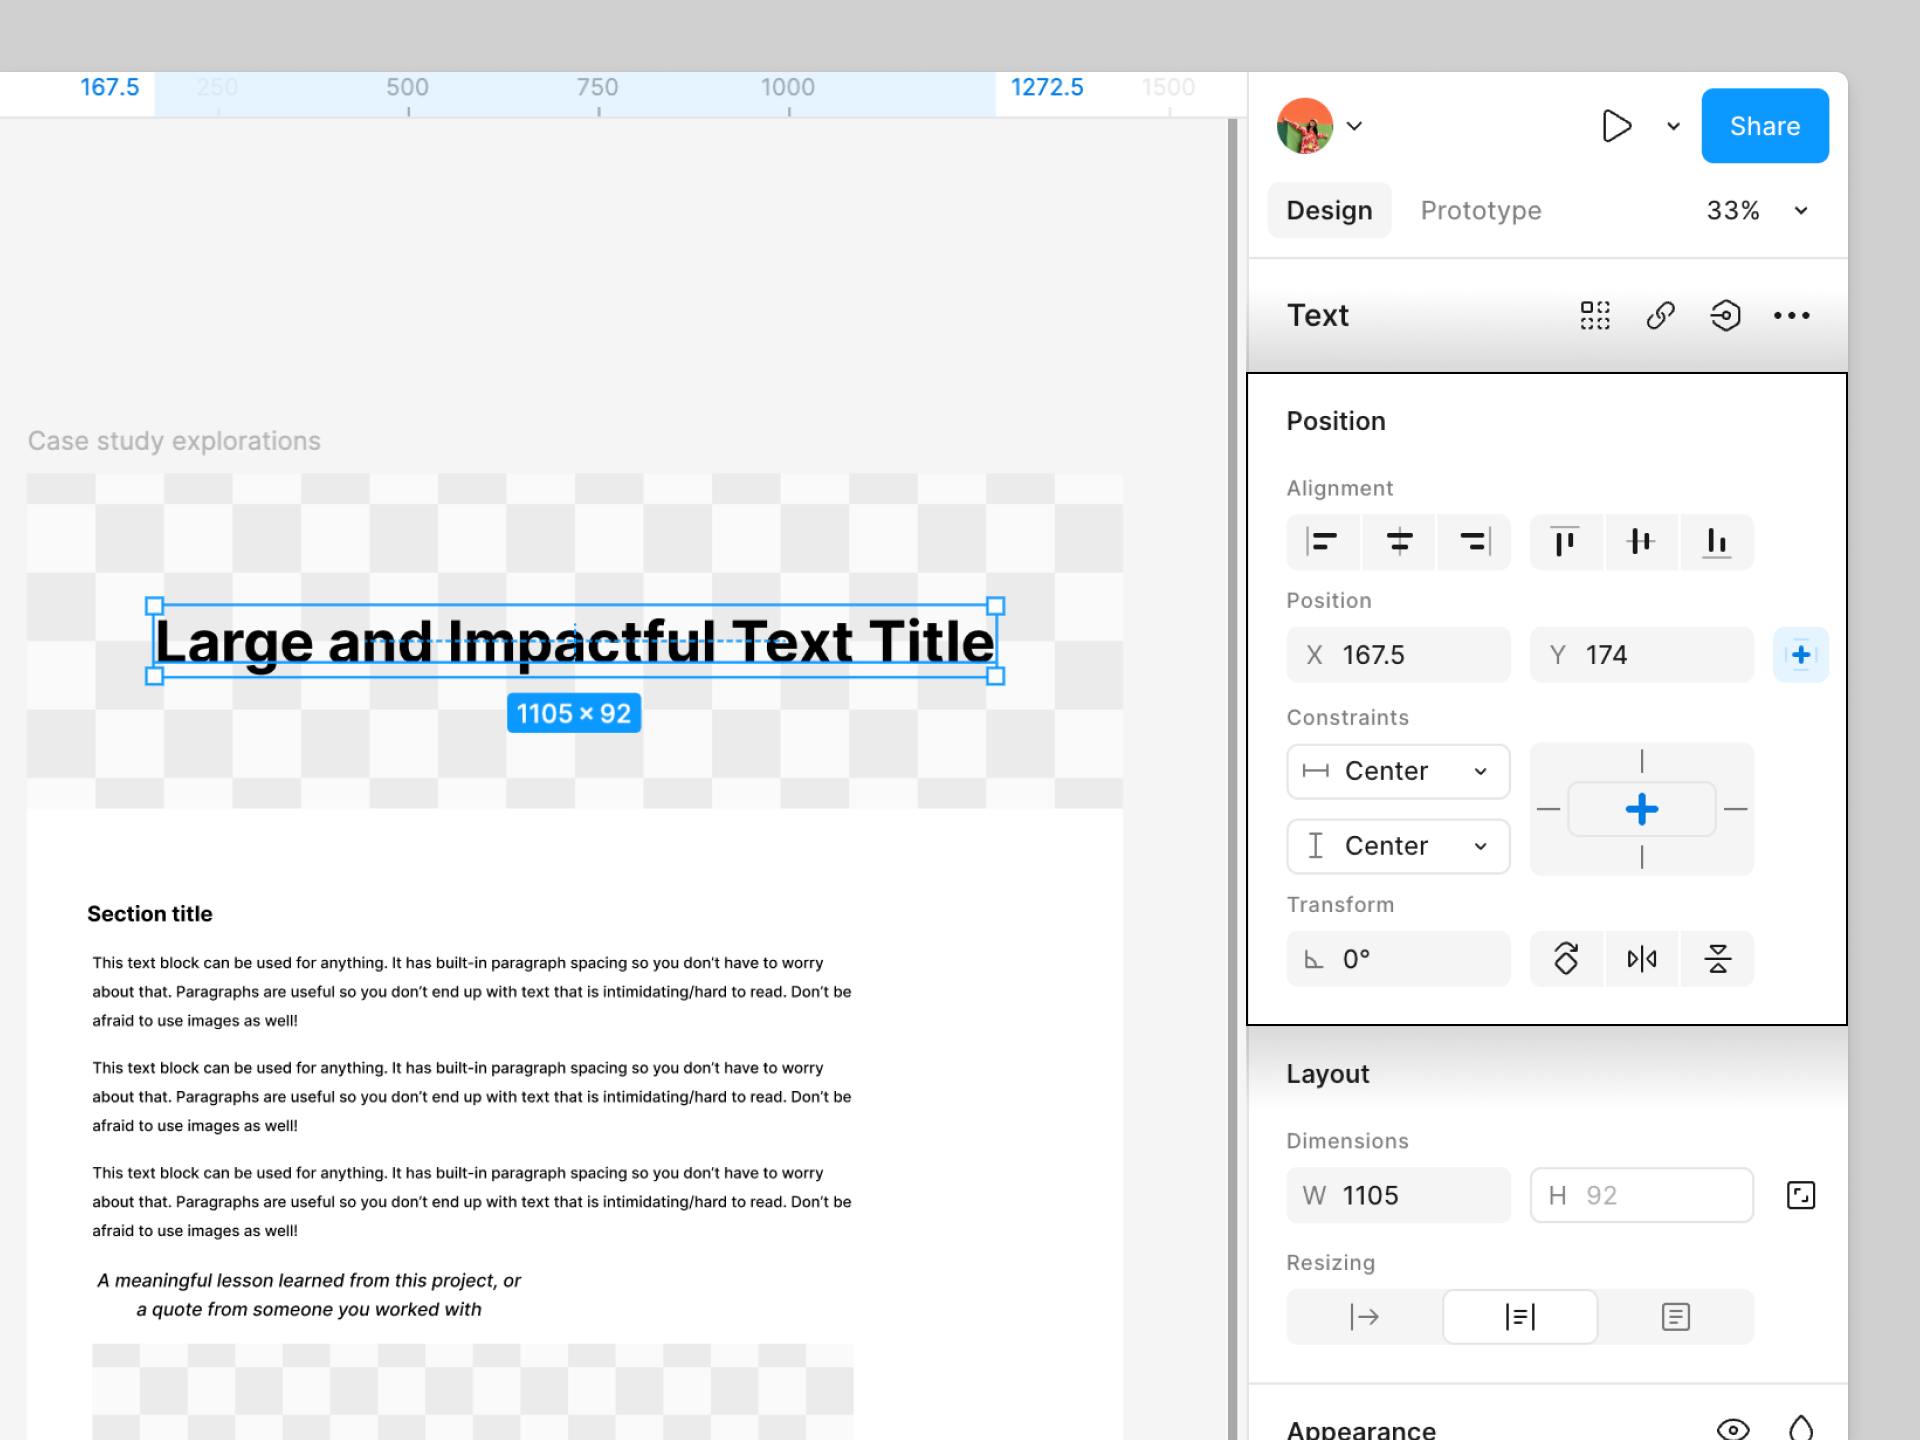Click the copy link icon in Text header
1920x1440 pixels.
tap(1660, 316)
